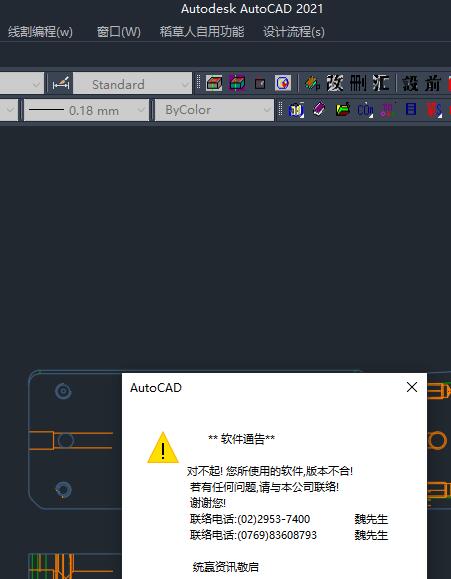
Task: Open the ByColor plot style dropdown
Action: (214, 110)
